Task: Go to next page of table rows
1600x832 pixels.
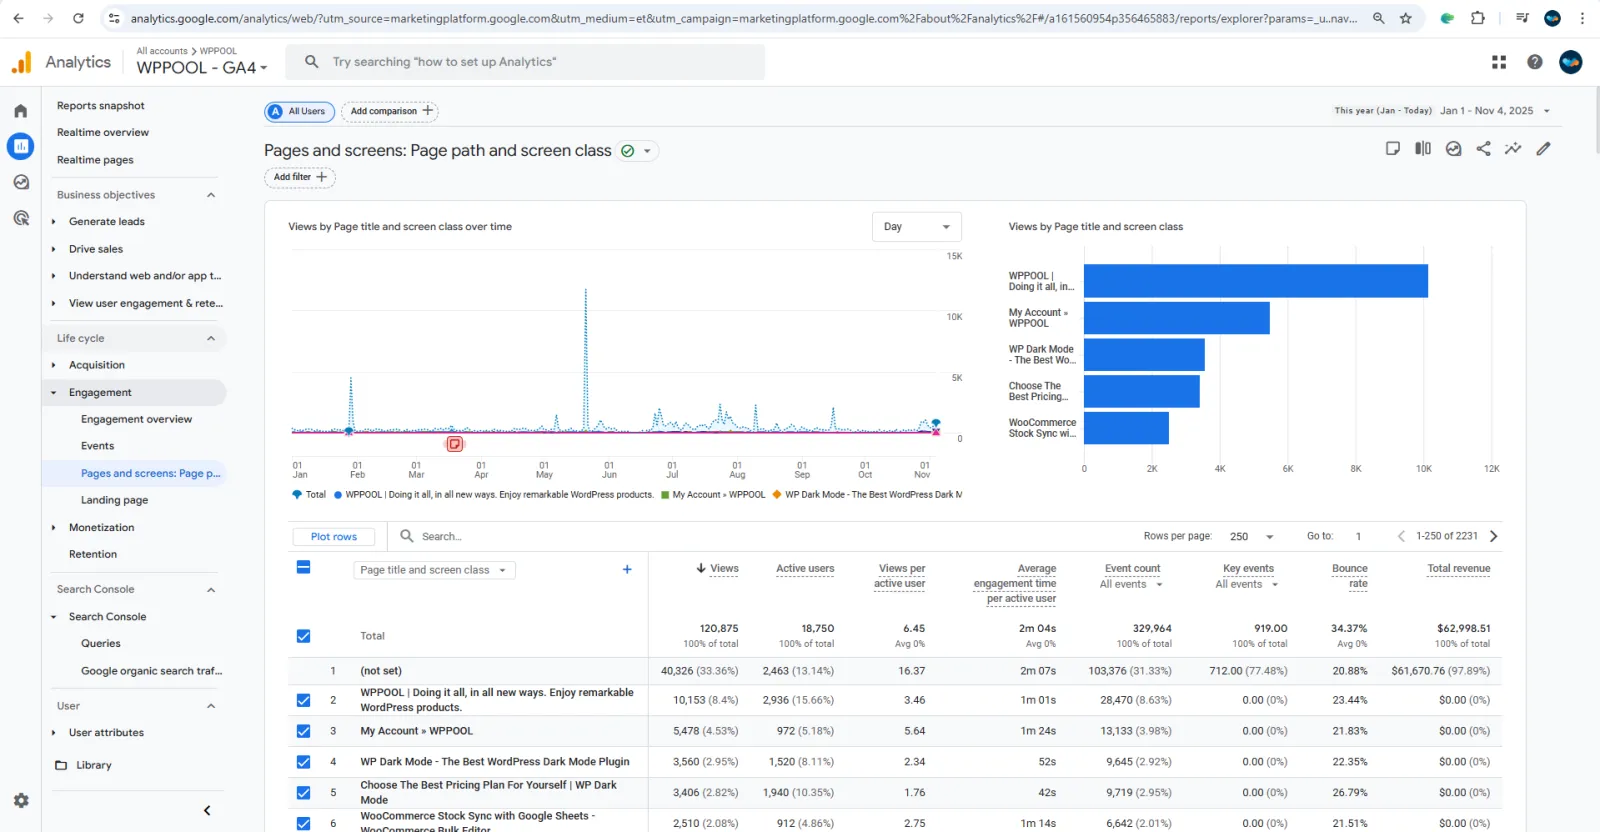Action: click(x=1494, y=536)
